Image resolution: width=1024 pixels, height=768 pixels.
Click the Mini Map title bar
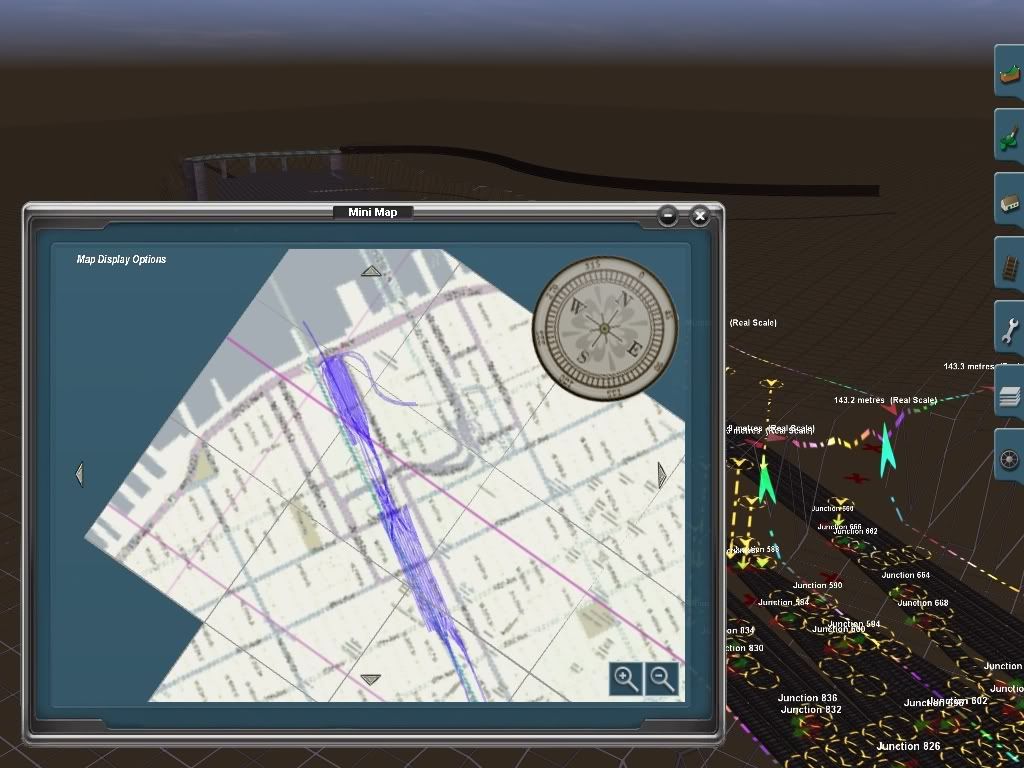coord(373,212)
